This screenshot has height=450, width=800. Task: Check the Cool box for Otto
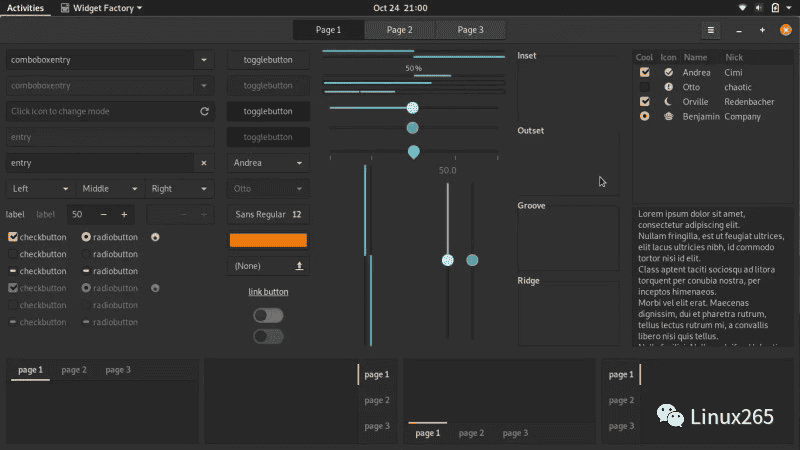645,87
